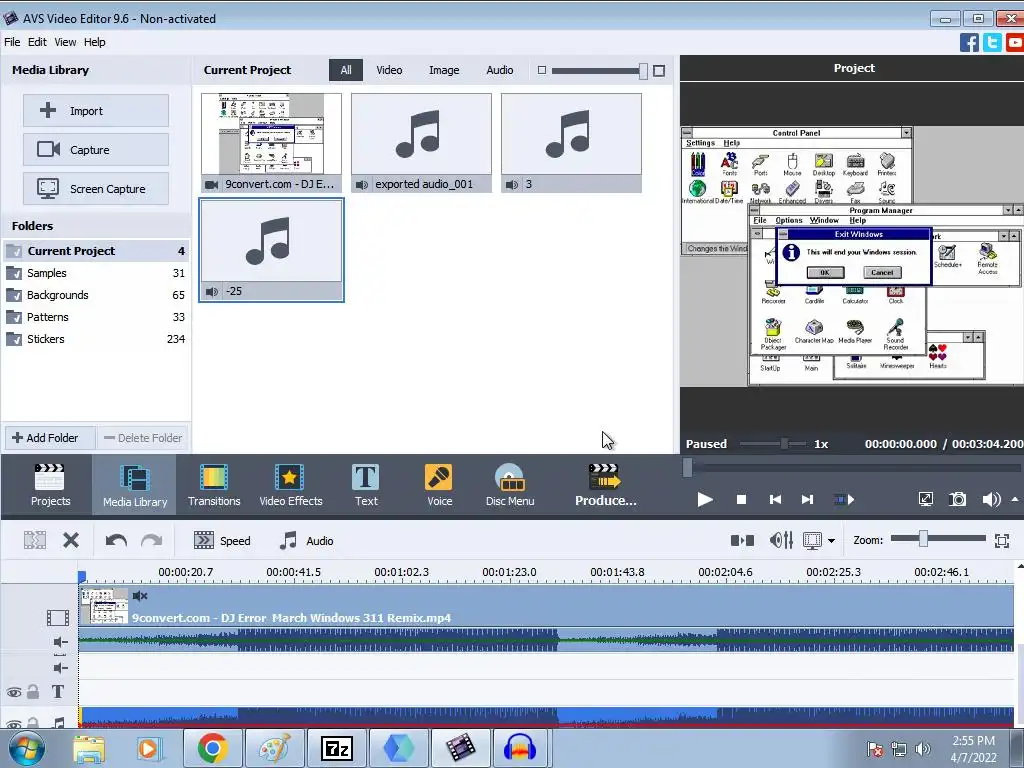Take a snapshot with the camera icon
Screen dimensions: 1024x768
957,500
